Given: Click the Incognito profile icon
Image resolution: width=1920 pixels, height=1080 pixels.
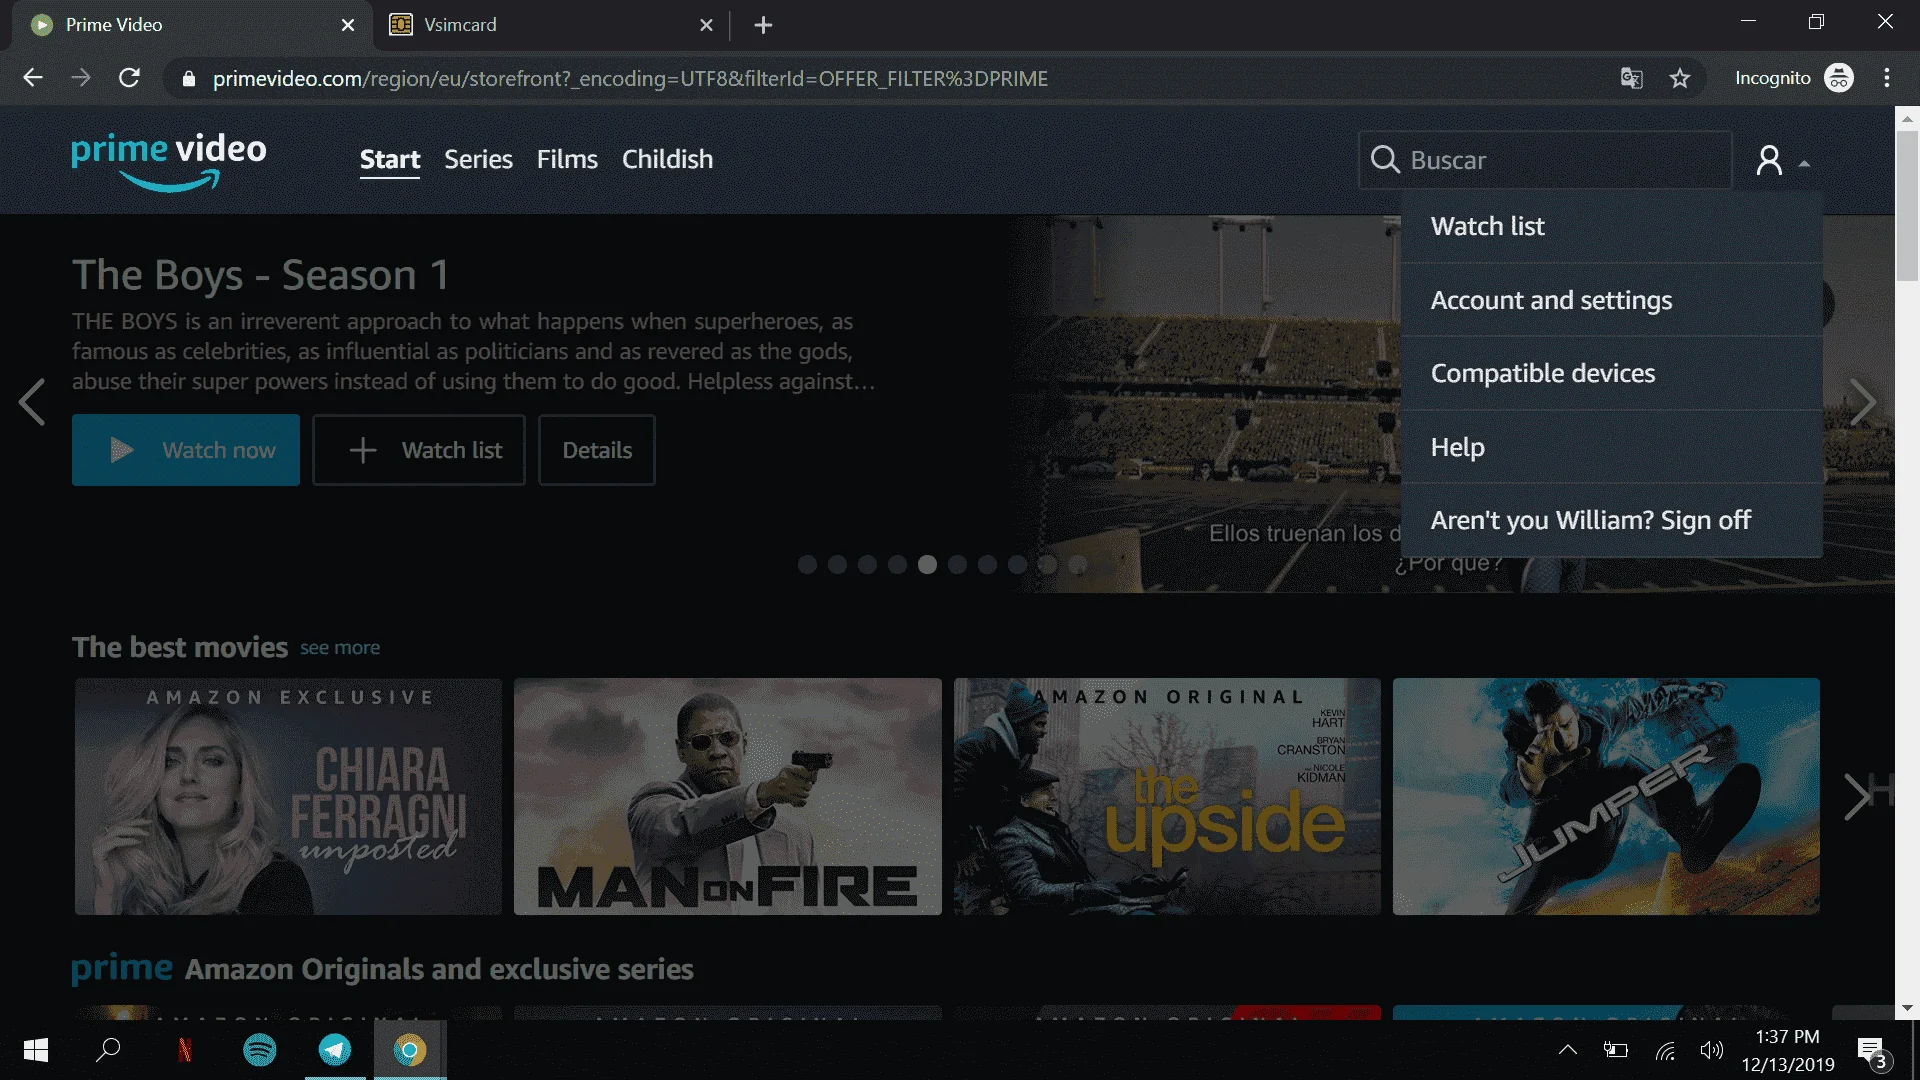Looking at the screenshot, I should [1839, 78].
